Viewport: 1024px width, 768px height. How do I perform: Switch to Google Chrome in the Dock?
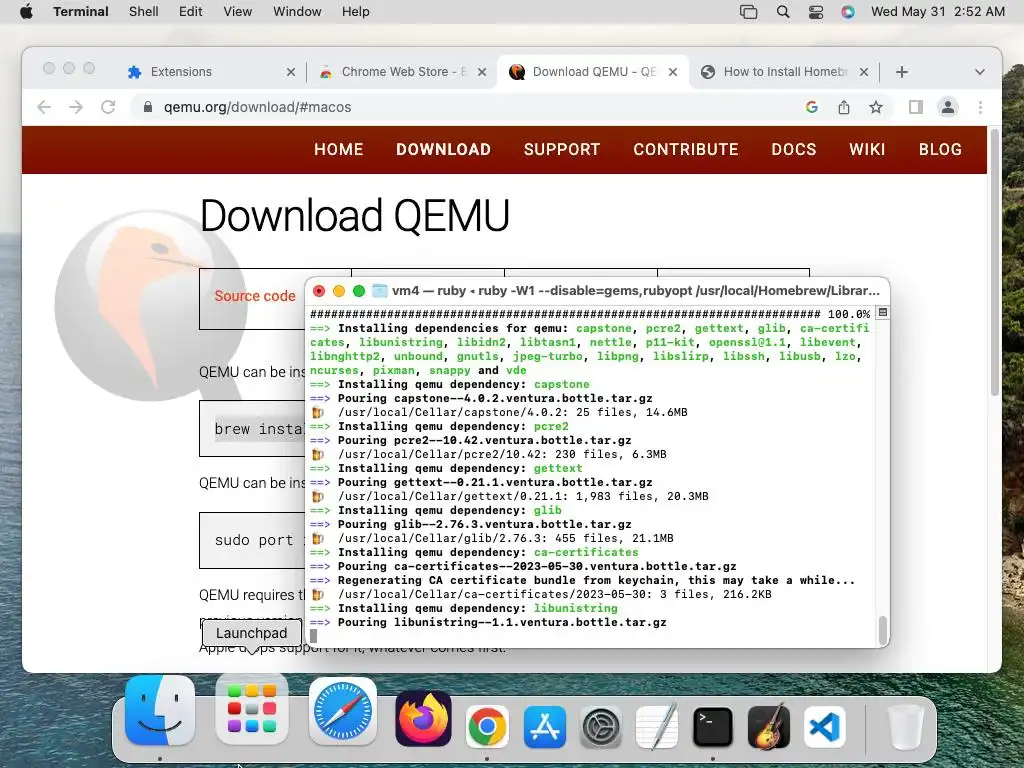[x=487, y=726]
